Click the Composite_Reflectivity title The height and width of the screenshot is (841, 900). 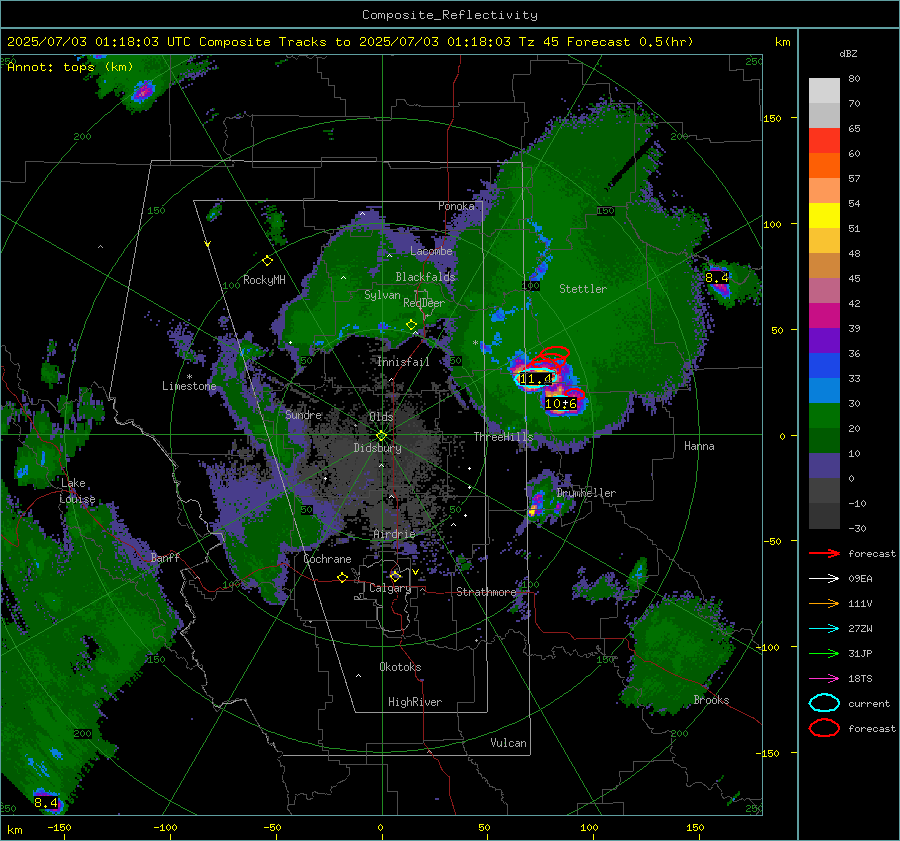click(450, 15)
